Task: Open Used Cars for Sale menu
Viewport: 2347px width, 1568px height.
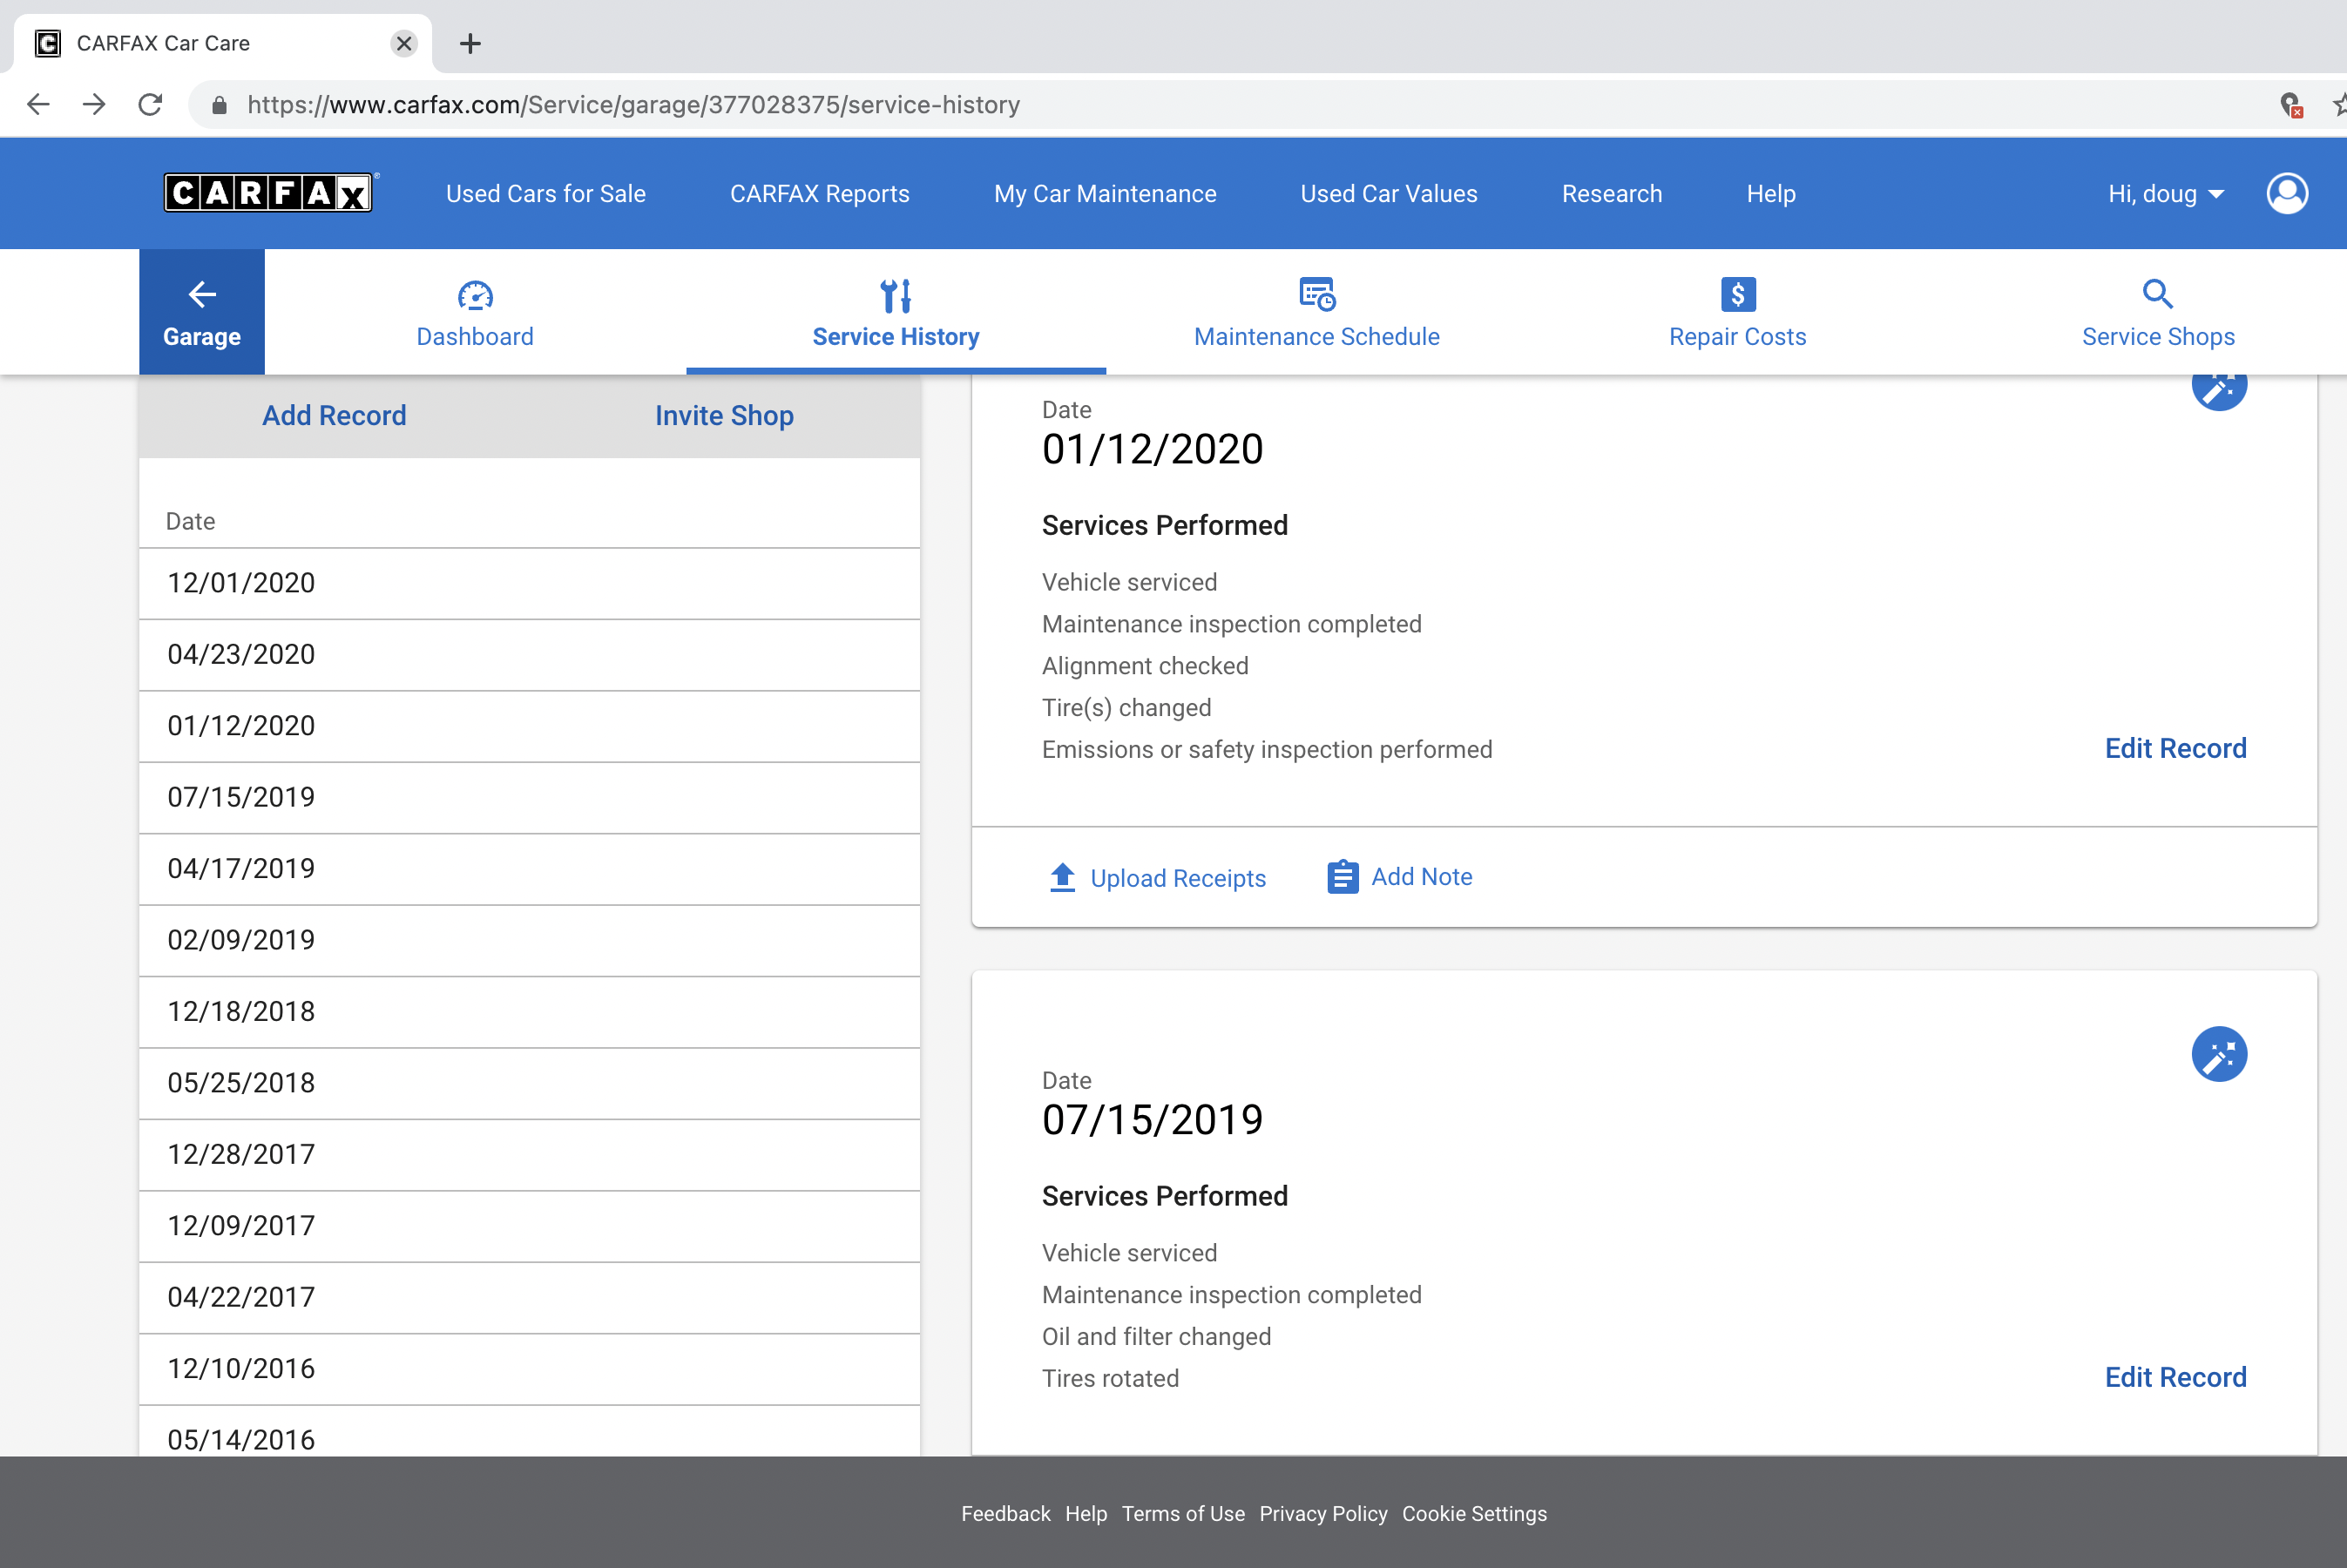Action: point(546,193)
